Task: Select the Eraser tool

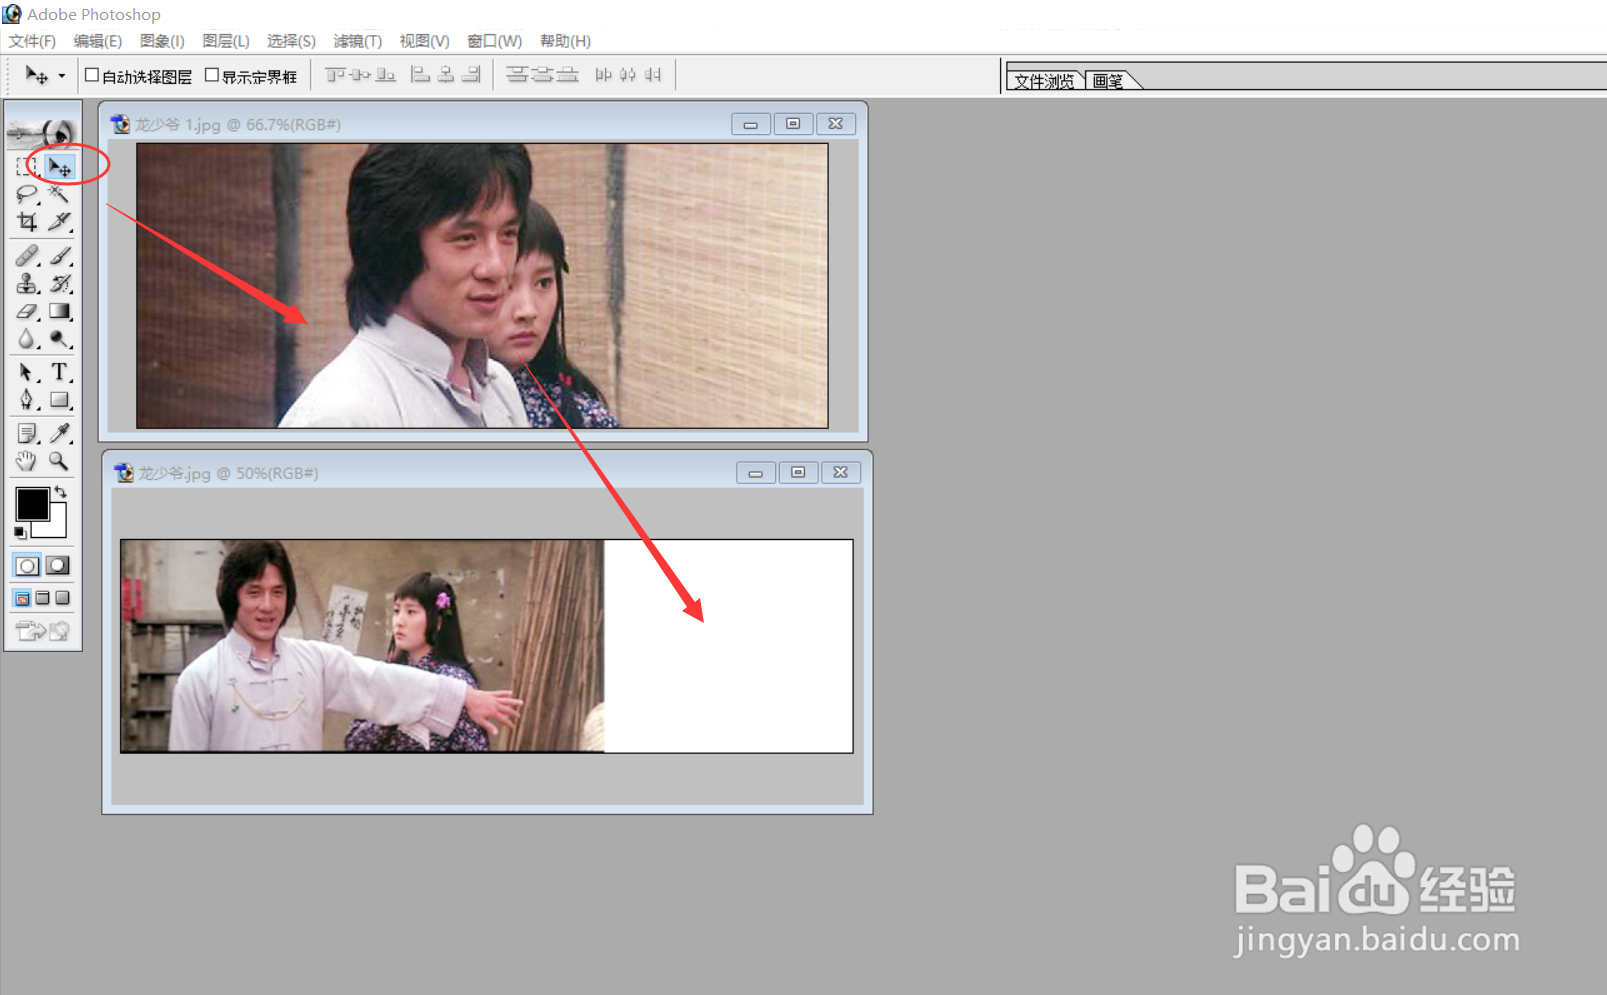Action: [27, 312]
